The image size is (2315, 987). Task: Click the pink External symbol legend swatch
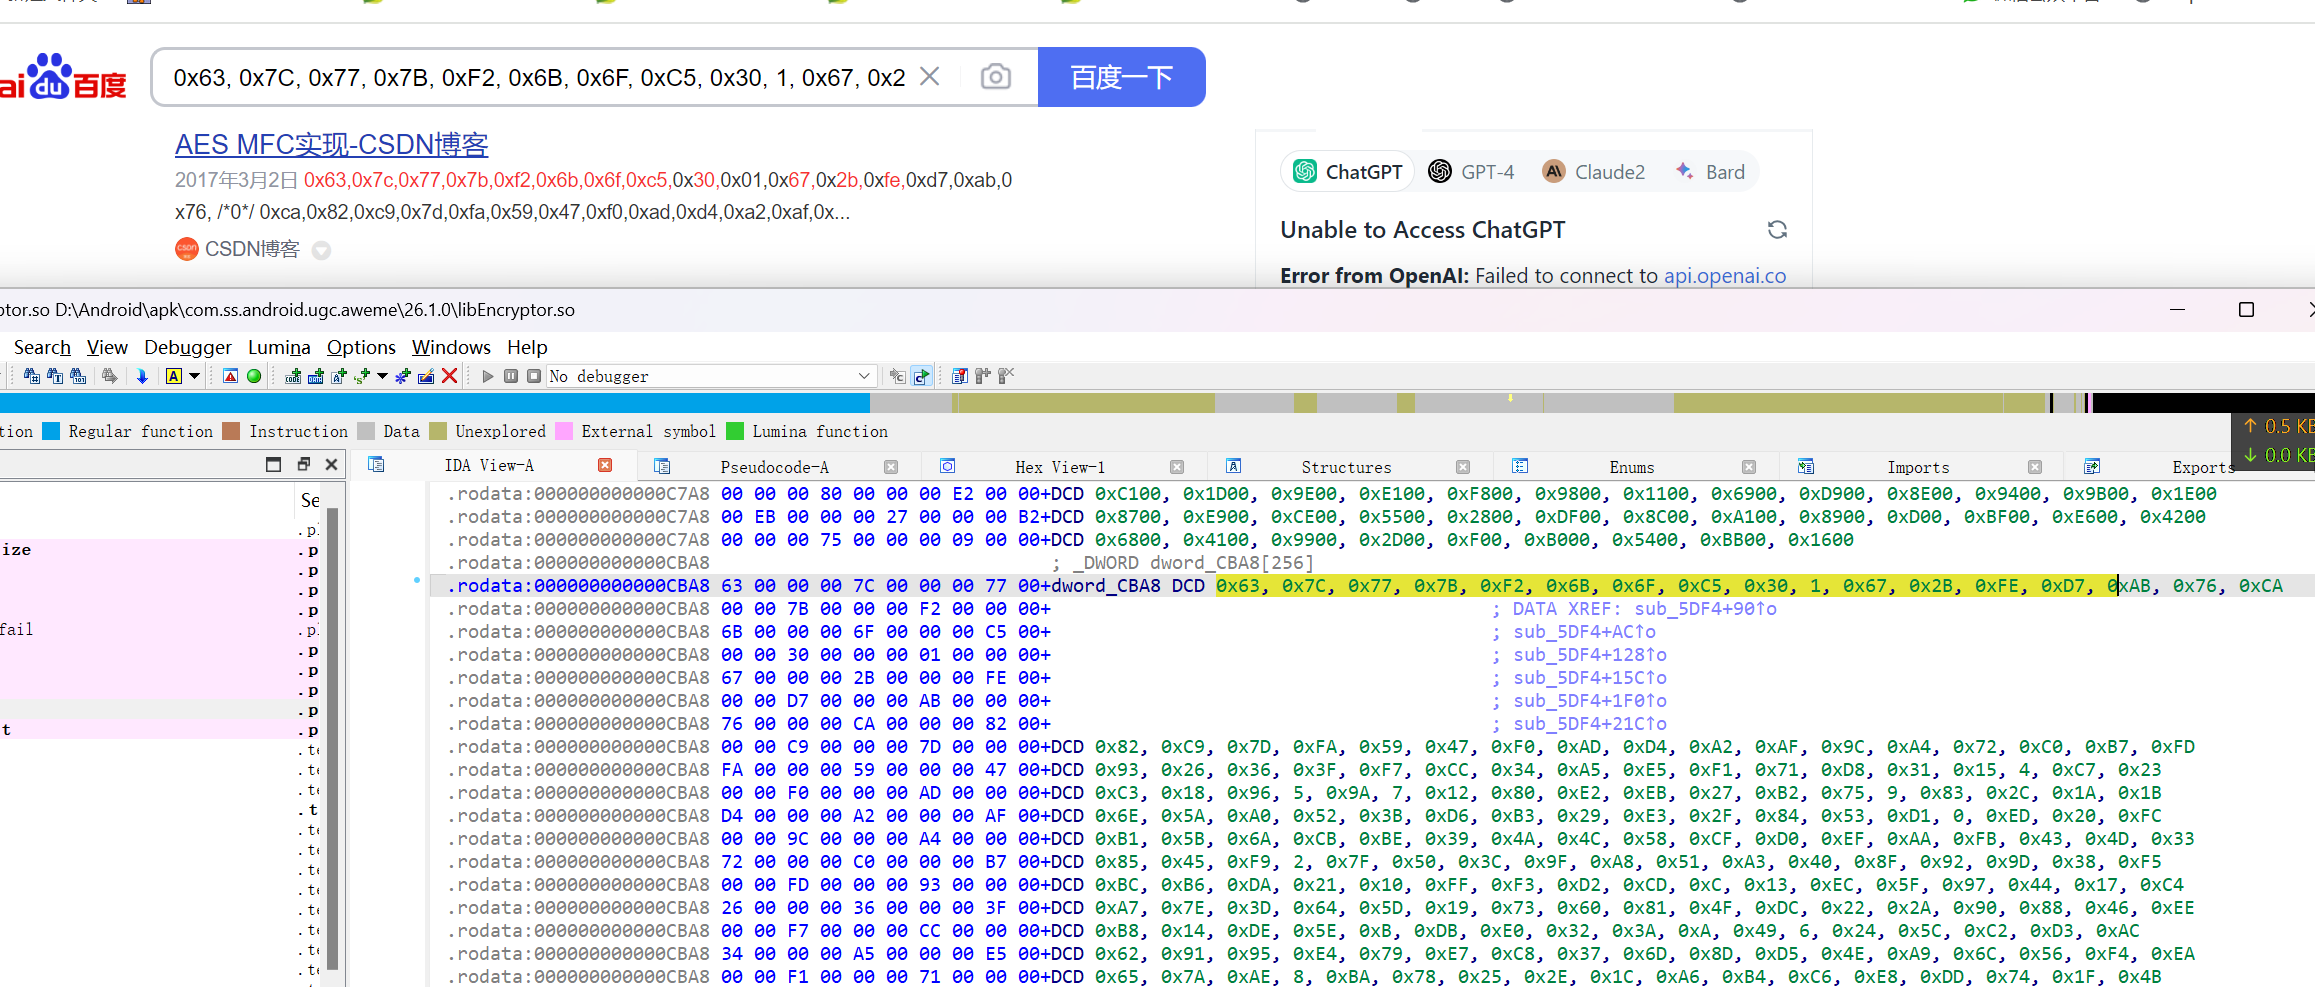564,431
